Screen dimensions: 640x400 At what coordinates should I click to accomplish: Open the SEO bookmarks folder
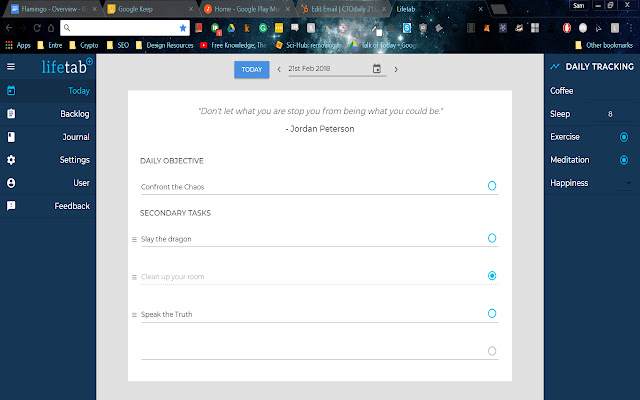tap(118, 45)
